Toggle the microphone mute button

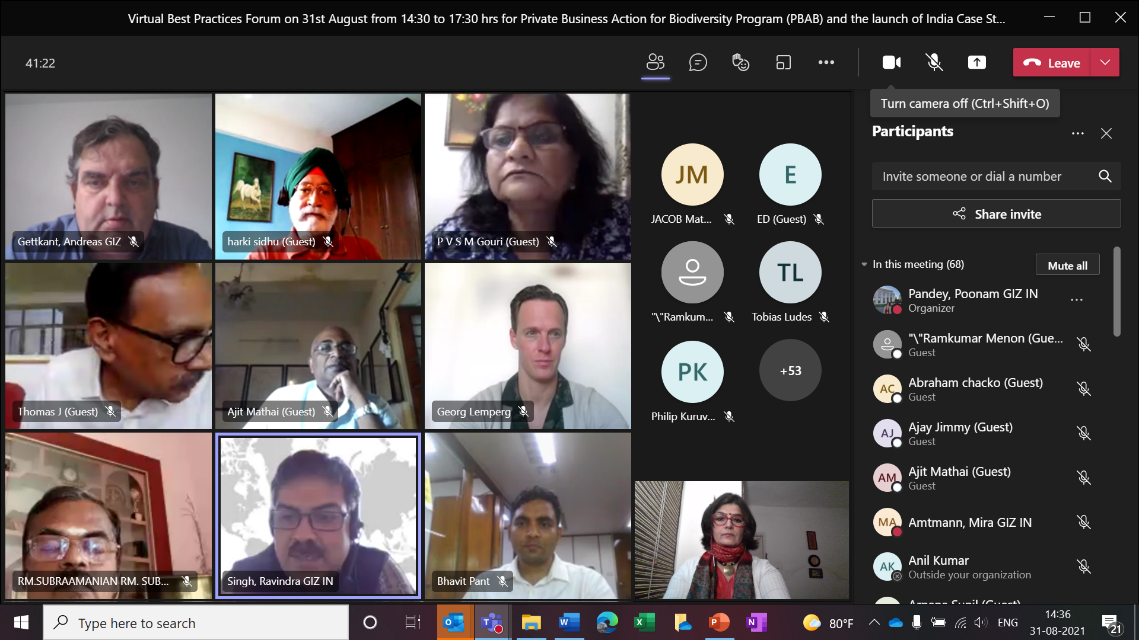pyautogui.click(x=934, y=63)
